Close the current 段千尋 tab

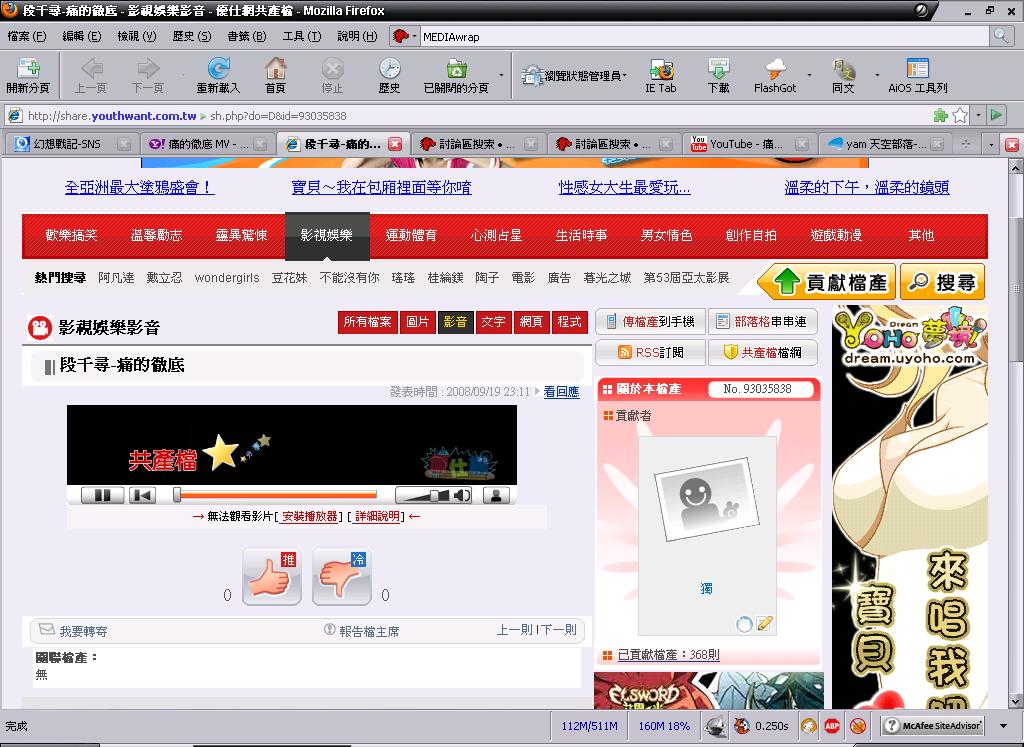(394, 144)
